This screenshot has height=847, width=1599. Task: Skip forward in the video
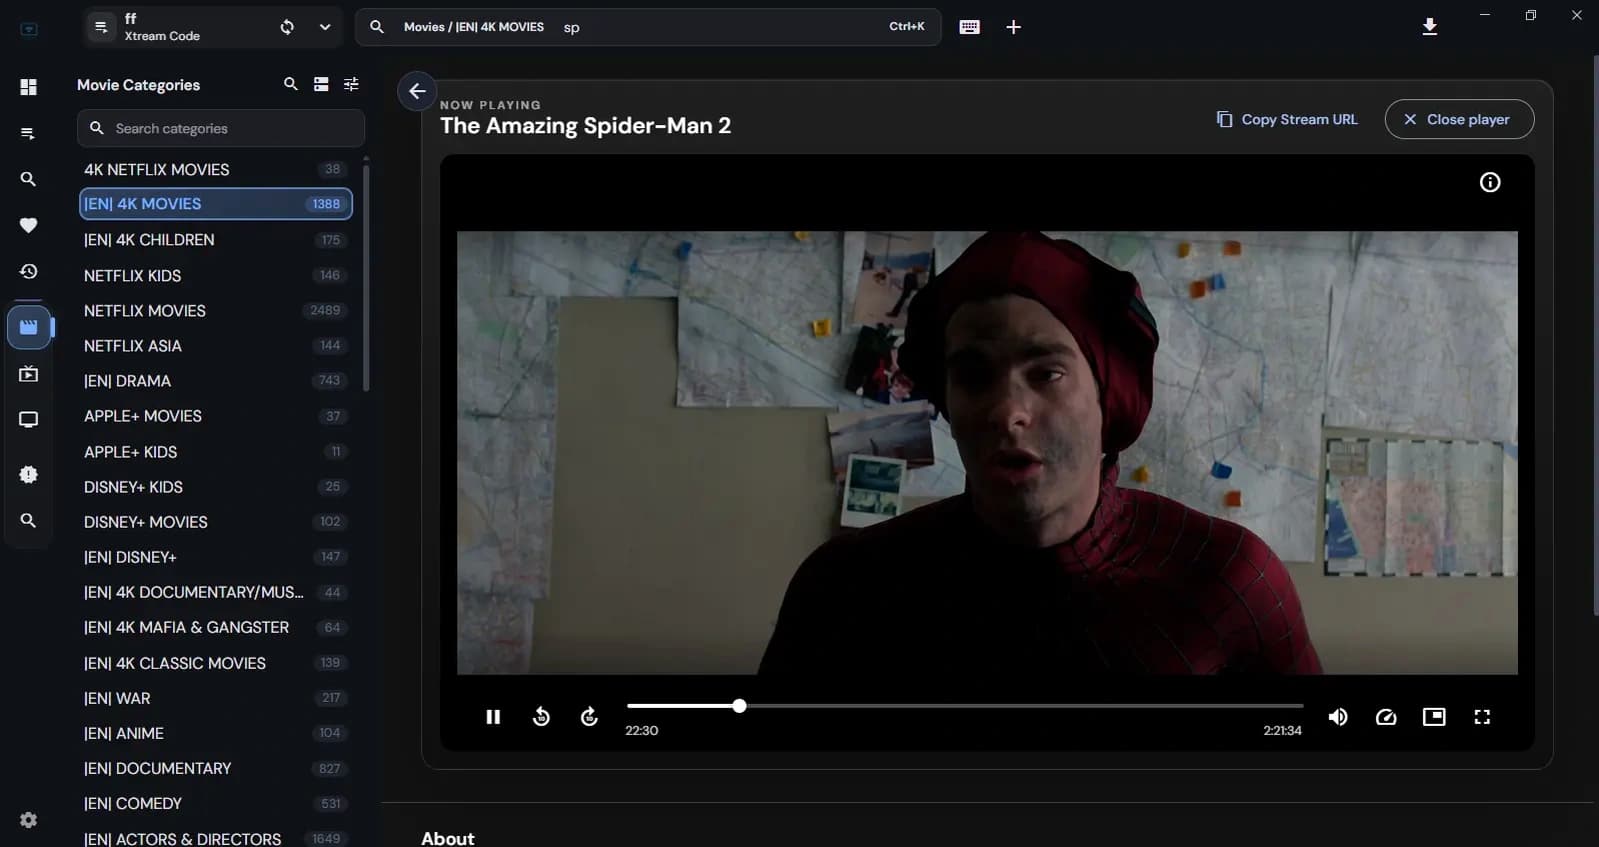point(589,716)
